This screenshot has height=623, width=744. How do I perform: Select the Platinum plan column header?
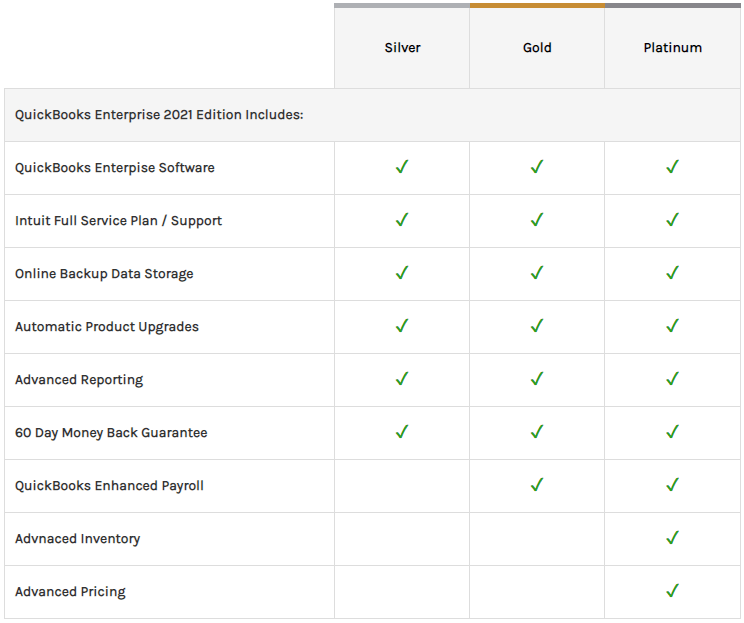pyautogui.click(x=672, y=48)
